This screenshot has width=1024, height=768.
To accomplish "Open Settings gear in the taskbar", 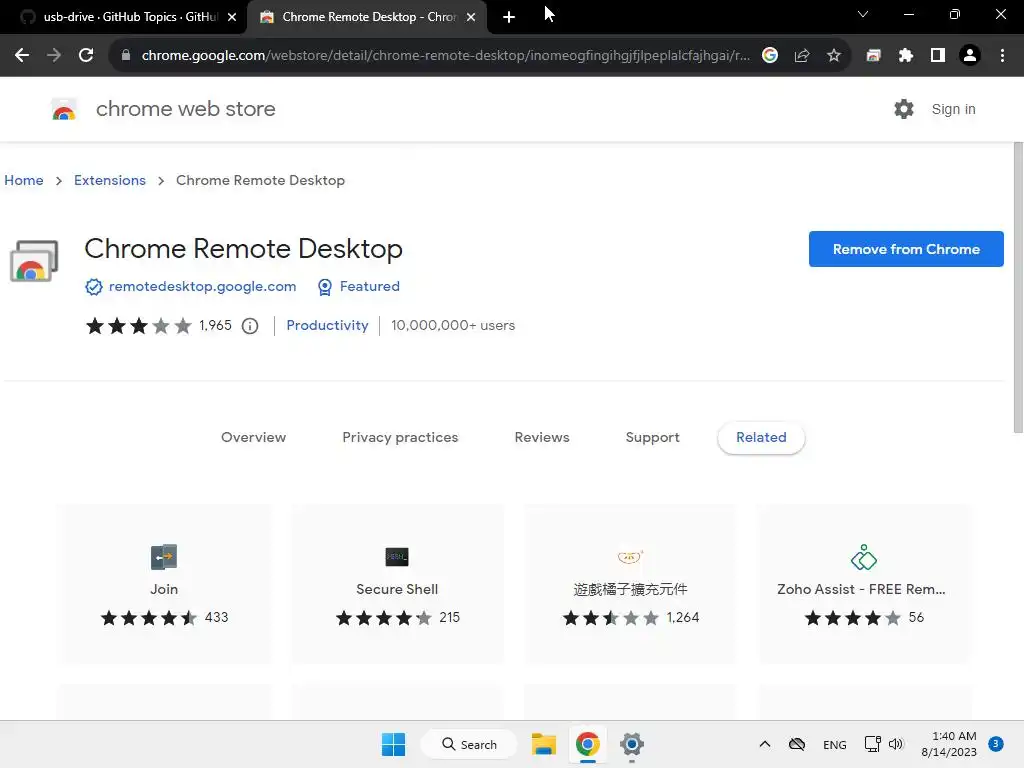I will point(632,744).
